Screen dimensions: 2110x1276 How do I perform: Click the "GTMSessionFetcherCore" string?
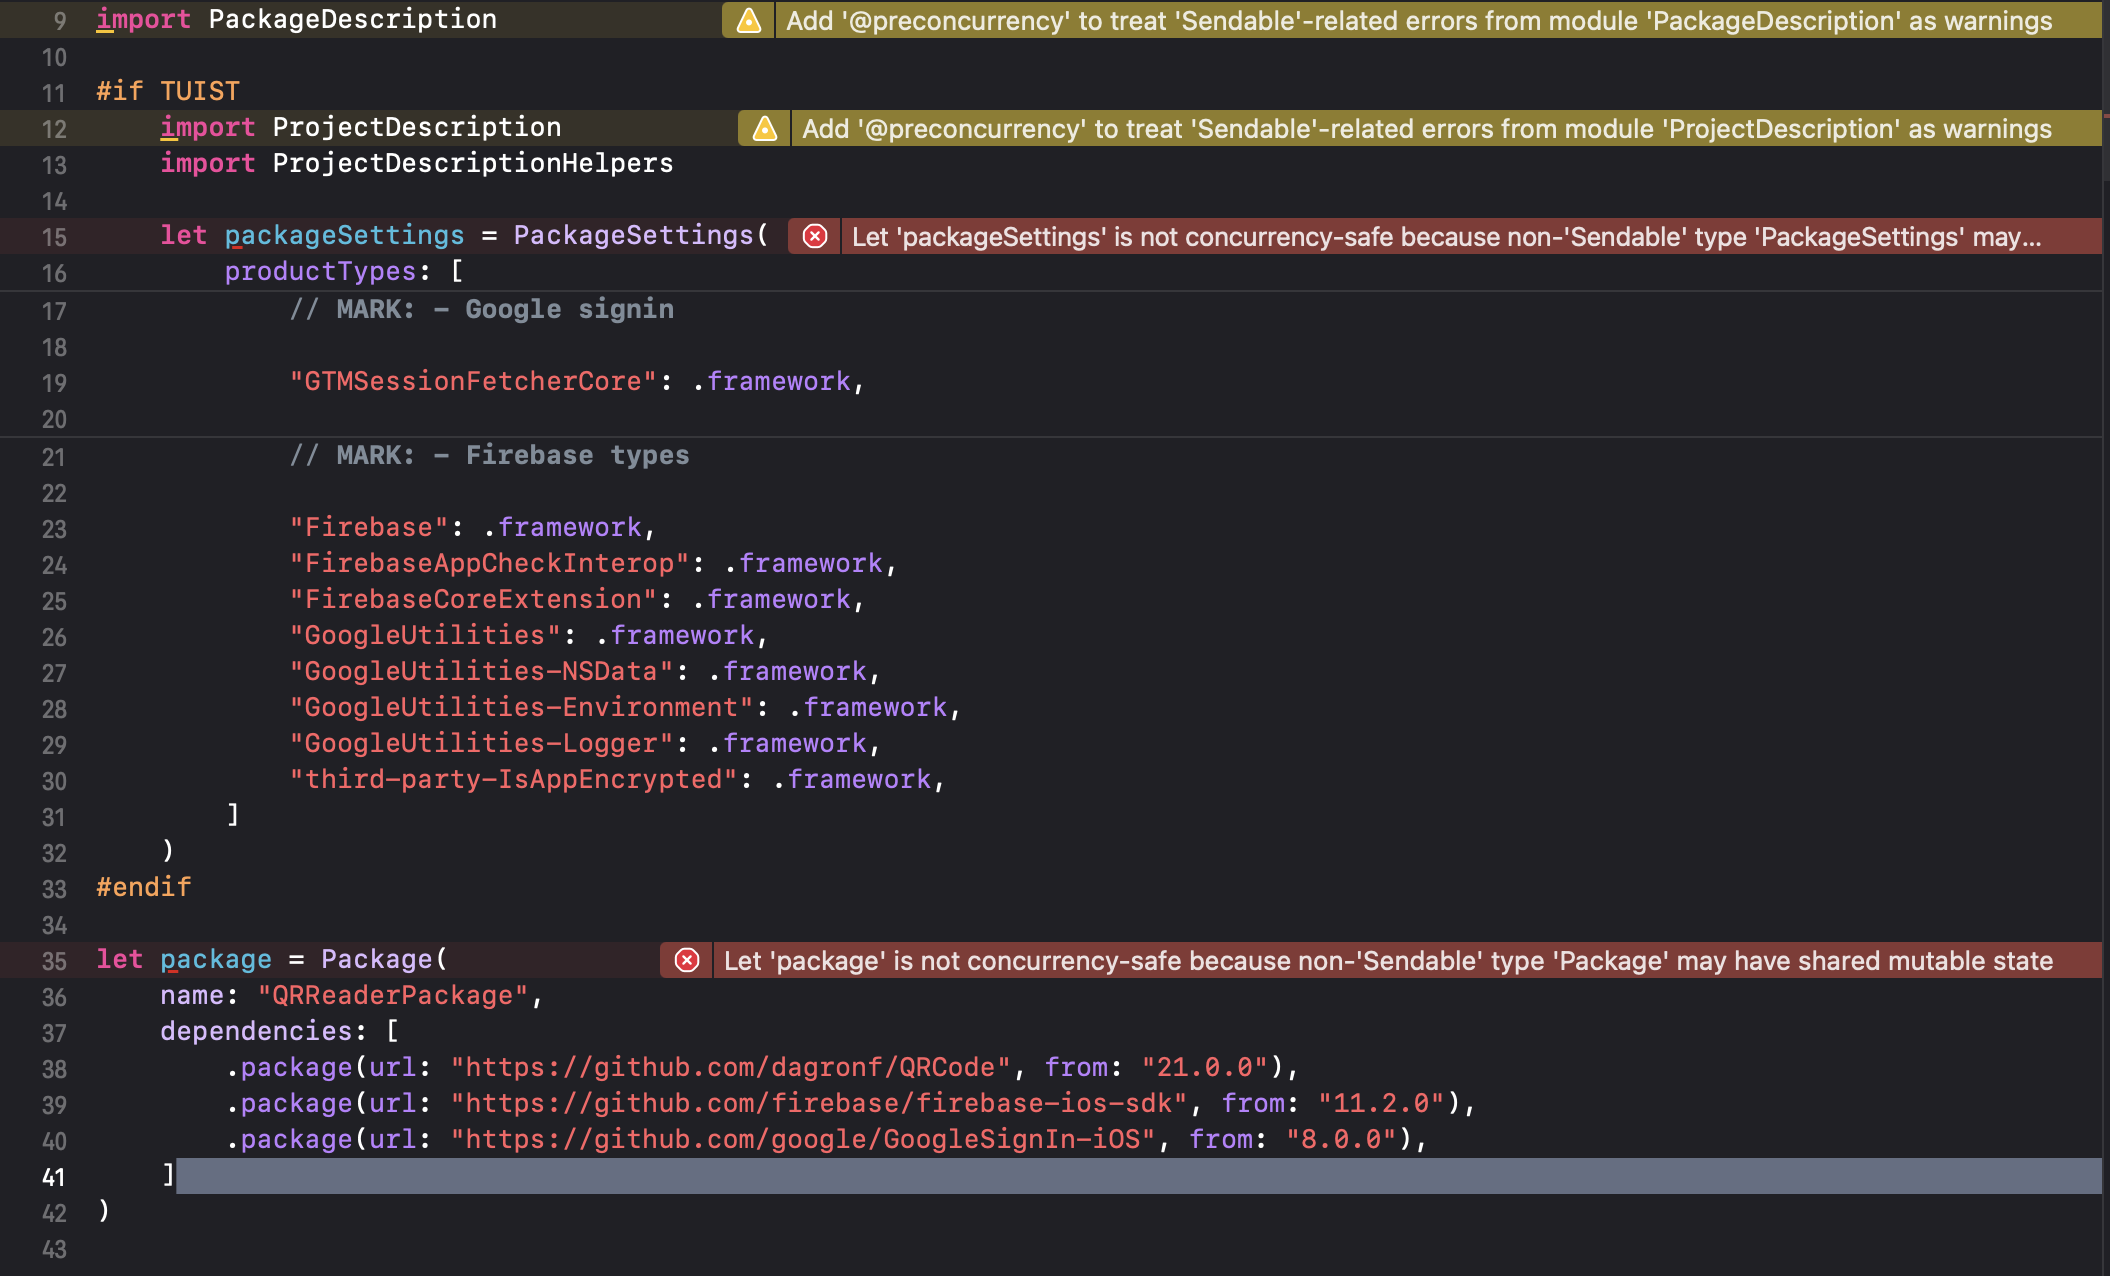473,381
